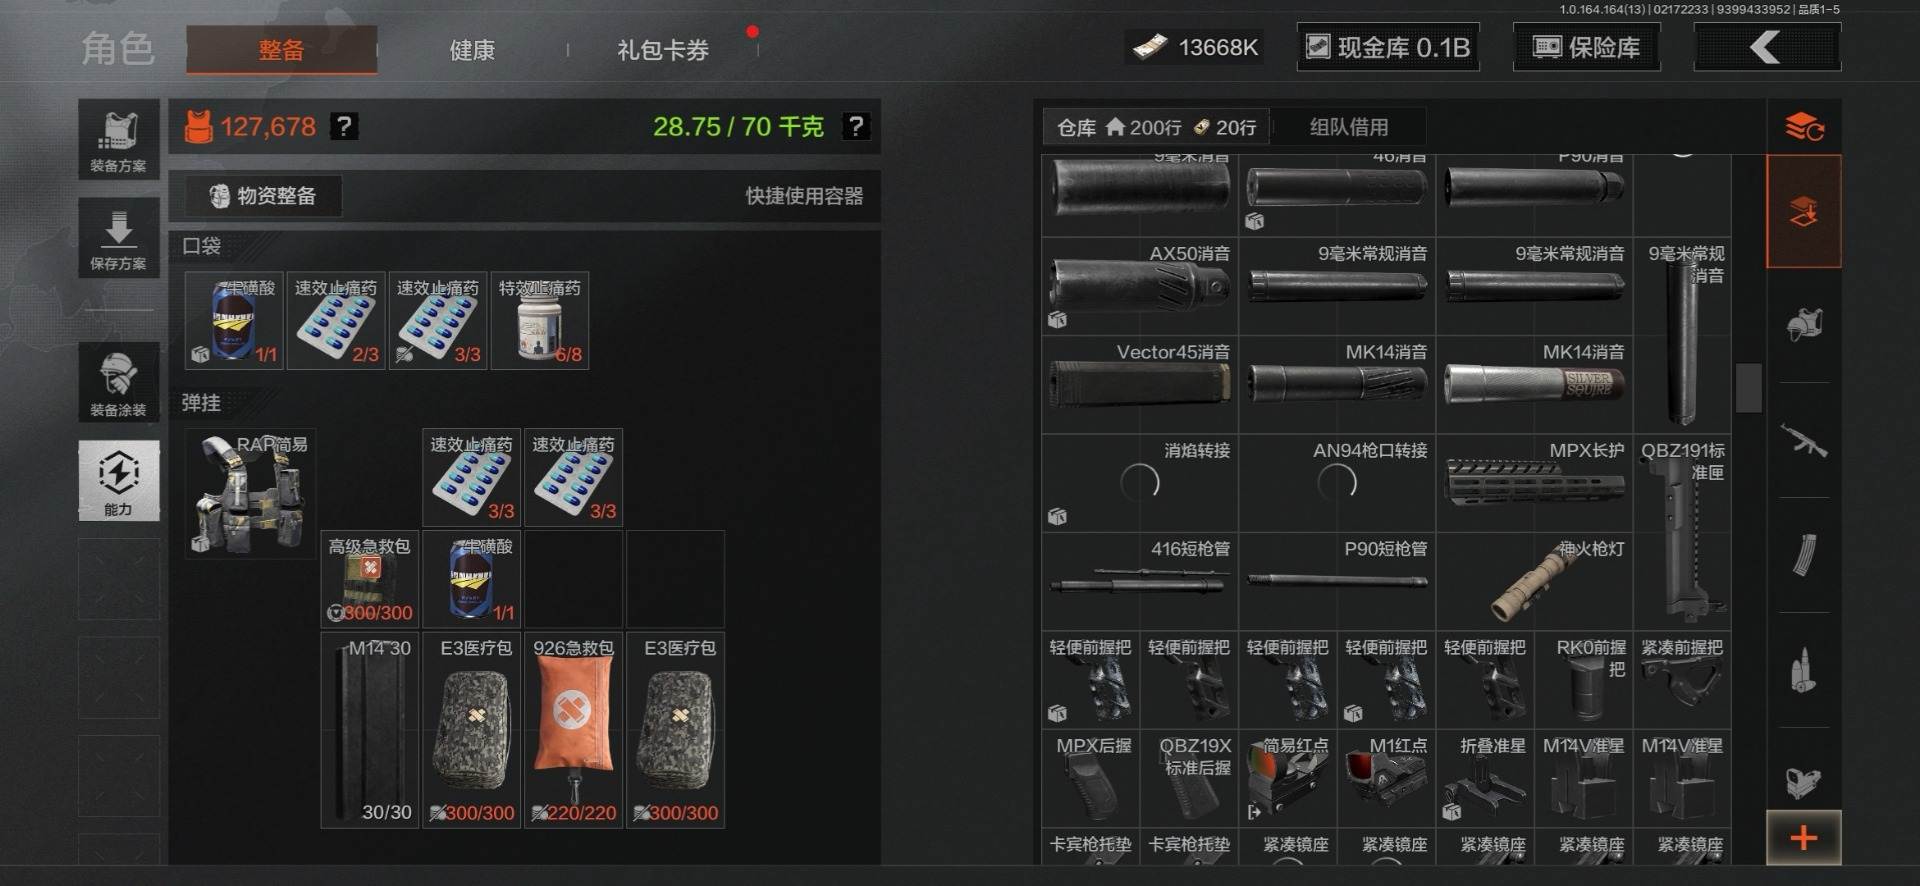Click the back arrow button at top right
Viewport: 1920px width, 886px height.
(1767, 47)
